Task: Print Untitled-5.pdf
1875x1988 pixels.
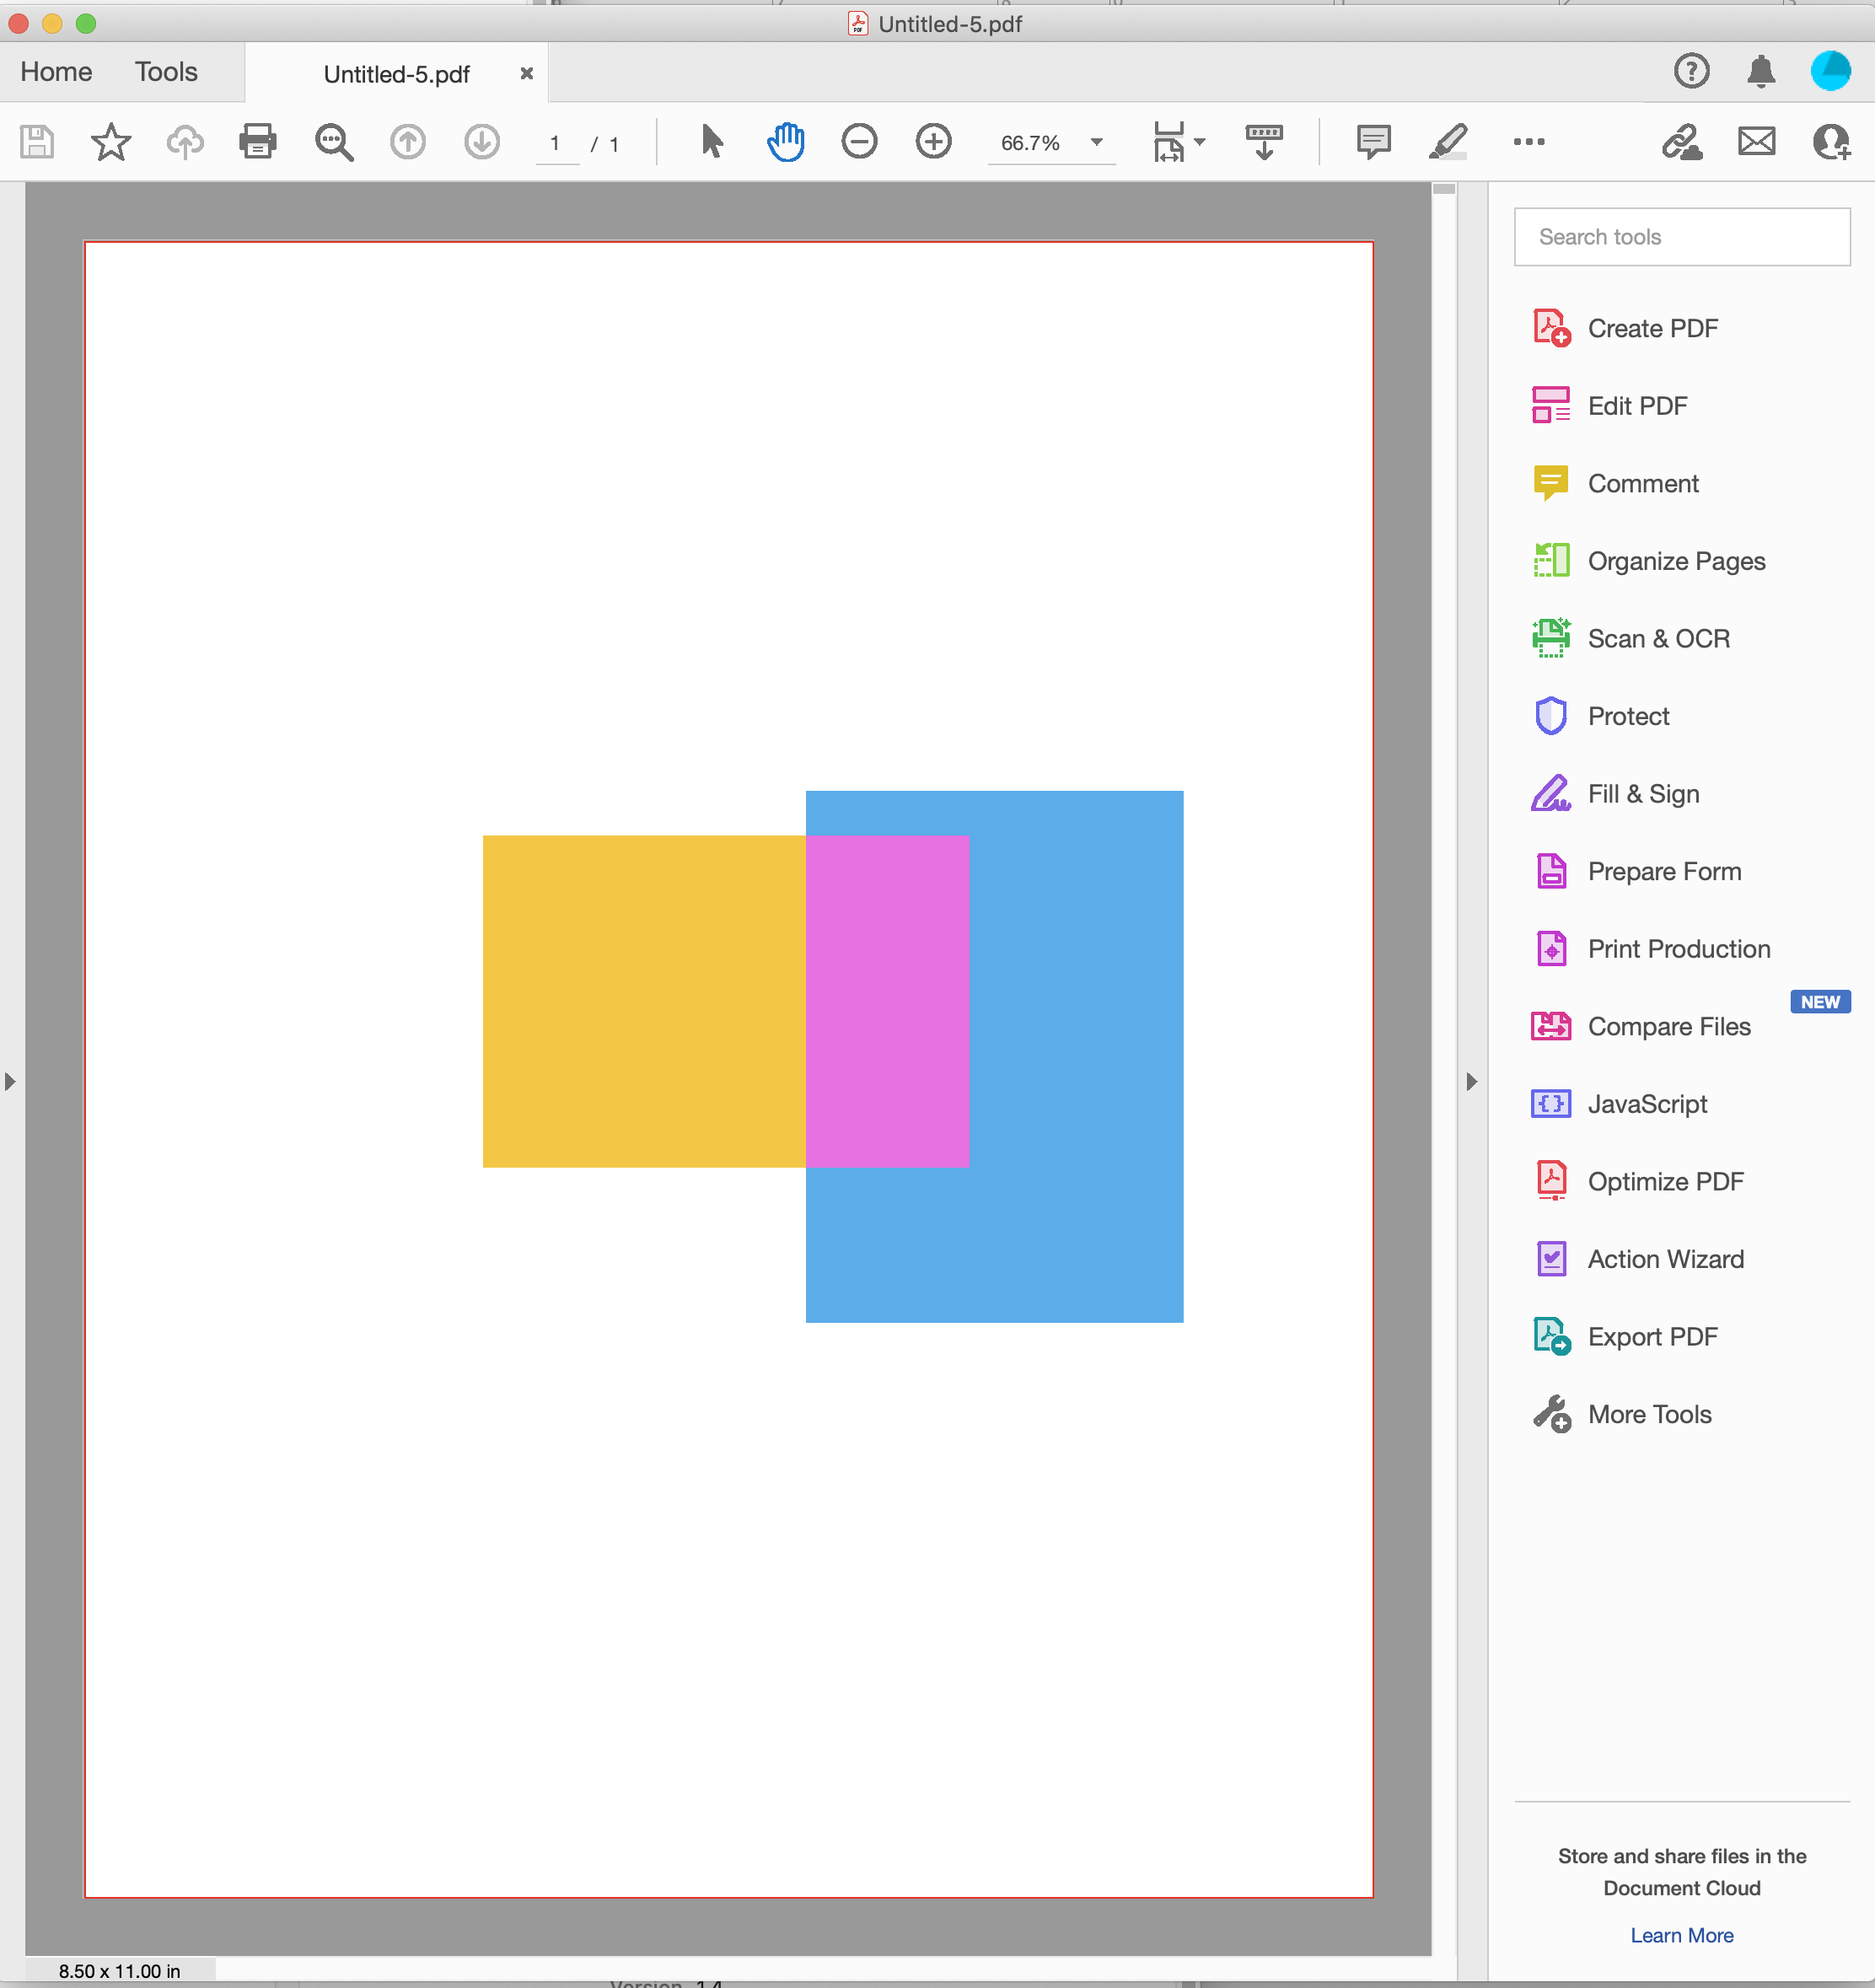Action: point(257,142)
